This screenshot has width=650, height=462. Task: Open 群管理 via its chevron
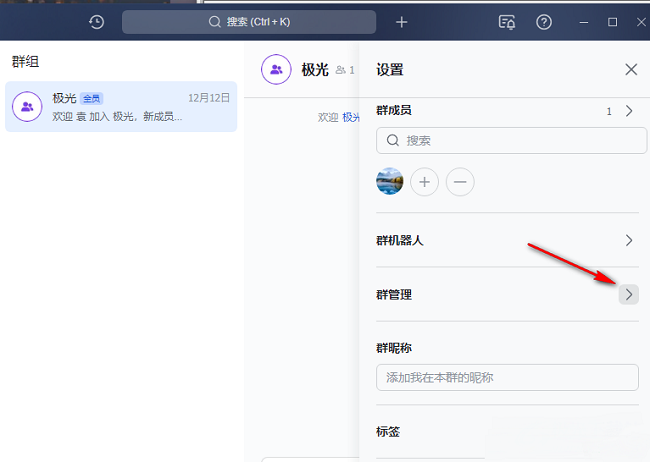pos(629,294)
